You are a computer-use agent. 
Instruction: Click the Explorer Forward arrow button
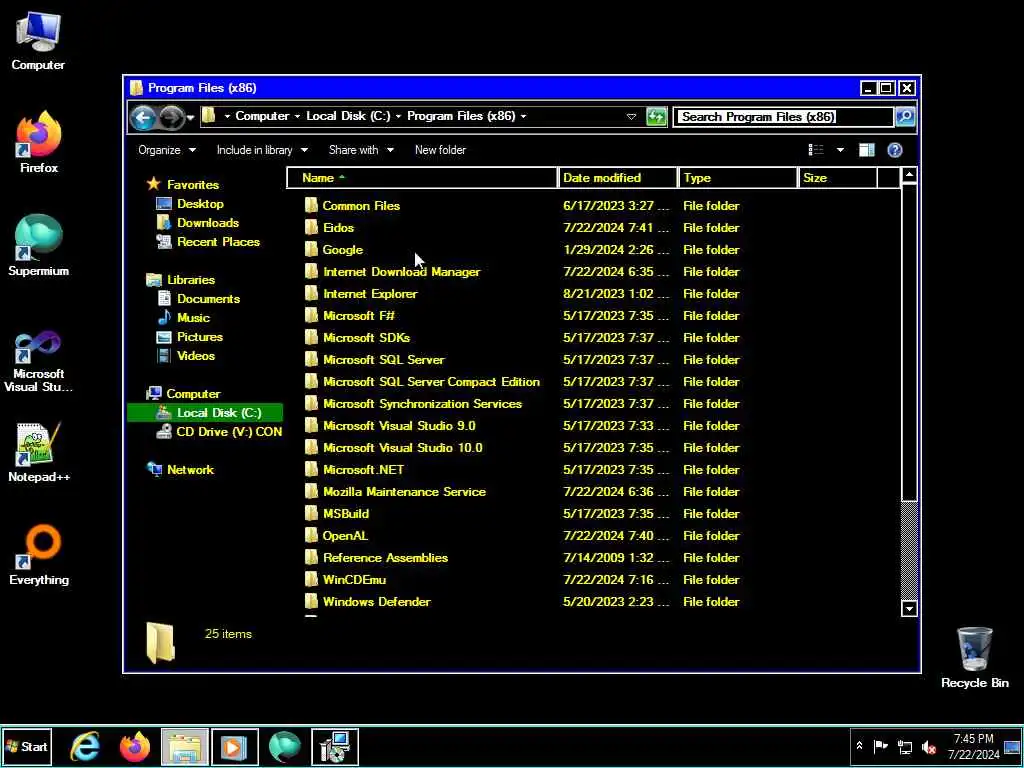[171, 118]
